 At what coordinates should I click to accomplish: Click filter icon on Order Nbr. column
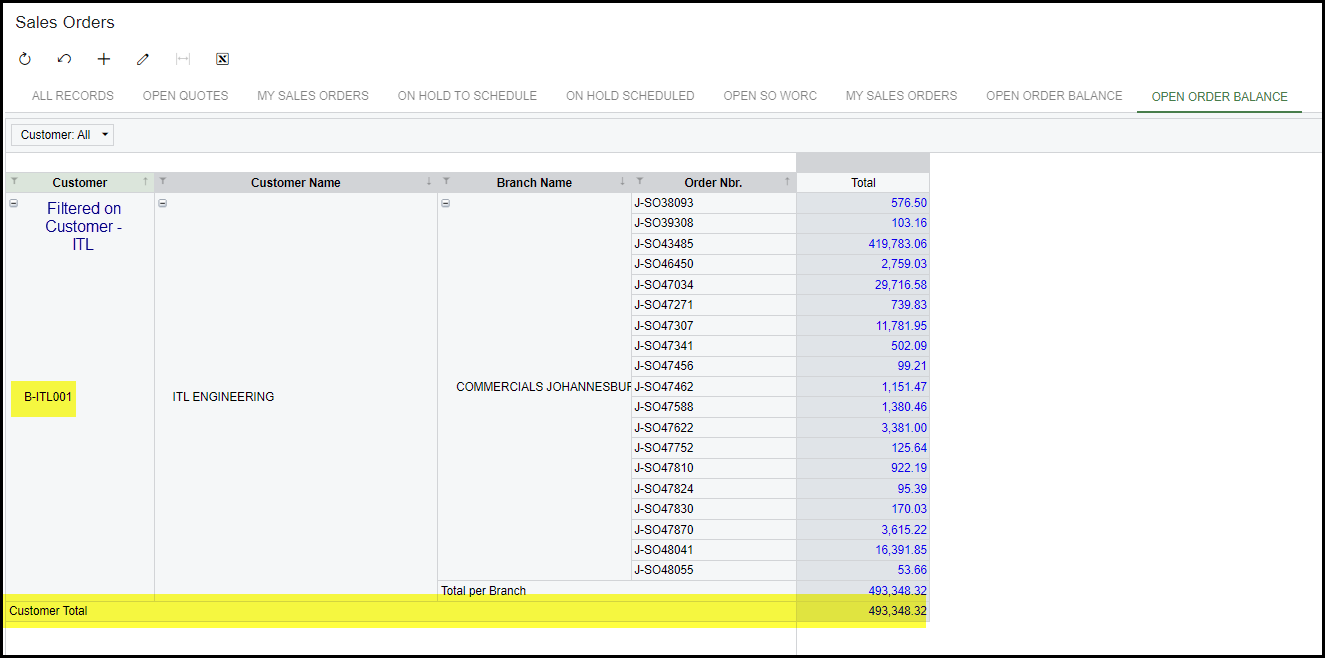(x=640, y=182)
